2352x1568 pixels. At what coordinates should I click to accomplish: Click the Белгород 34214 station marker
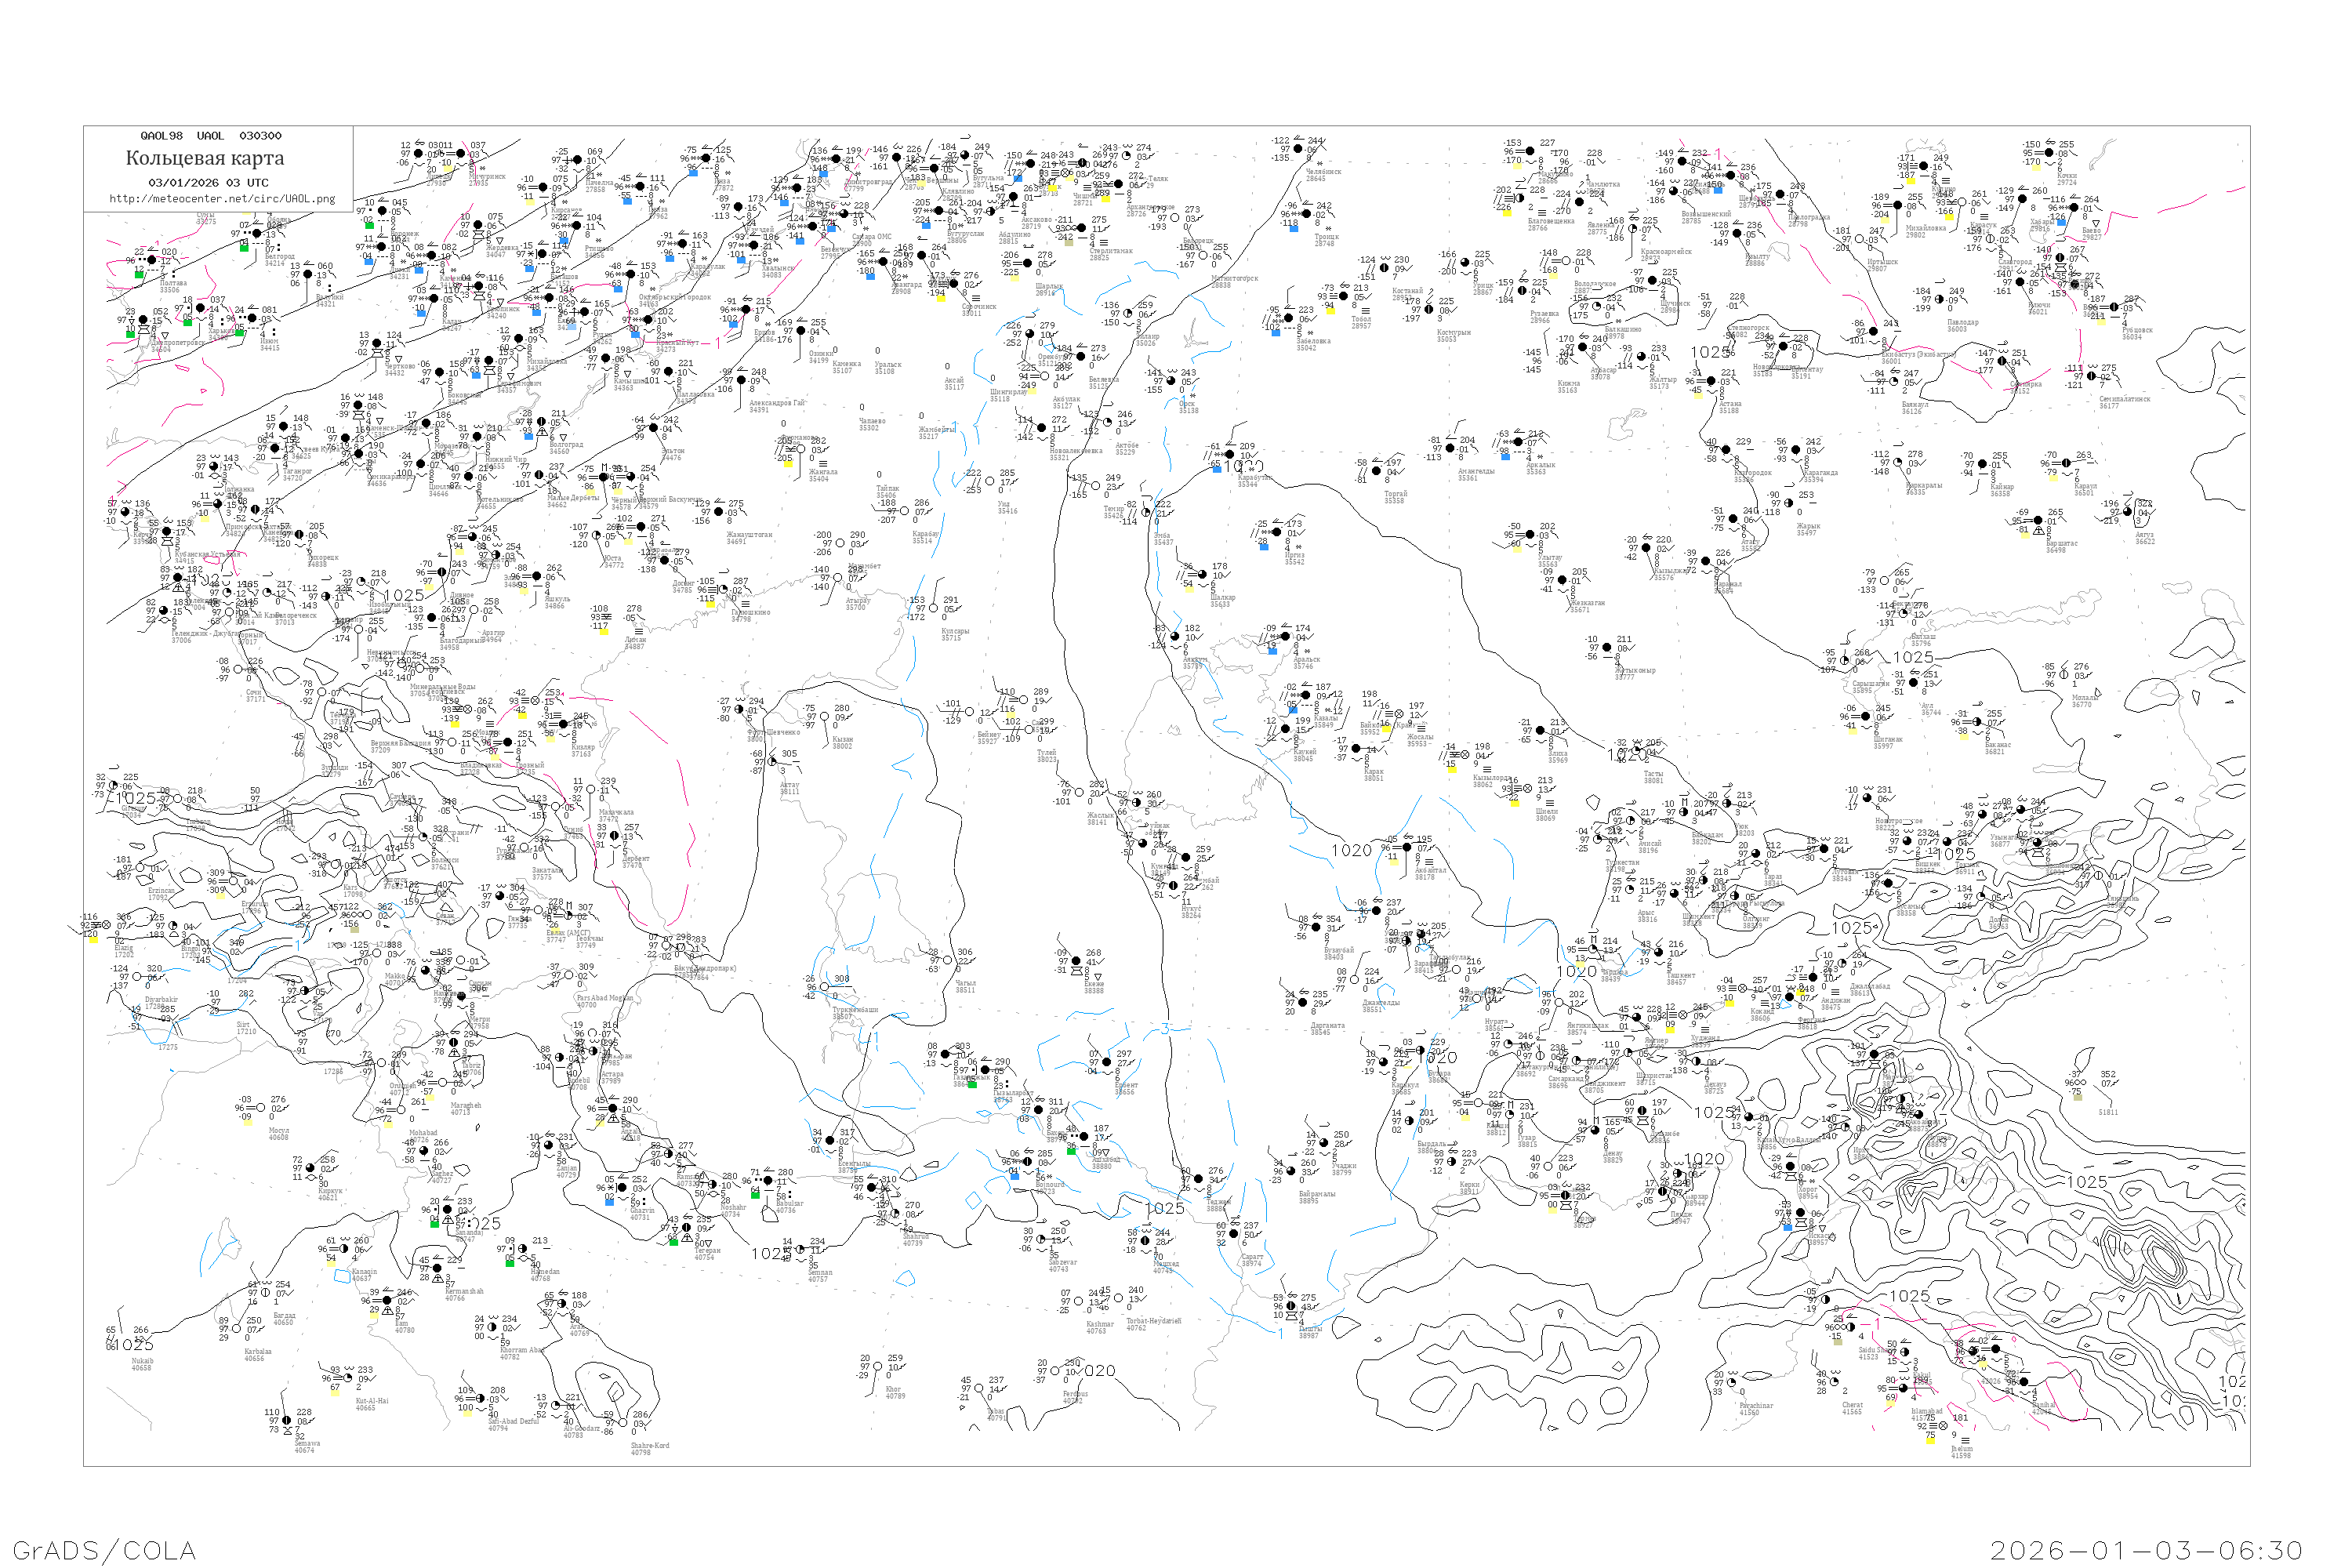click(x=257, y=234)
